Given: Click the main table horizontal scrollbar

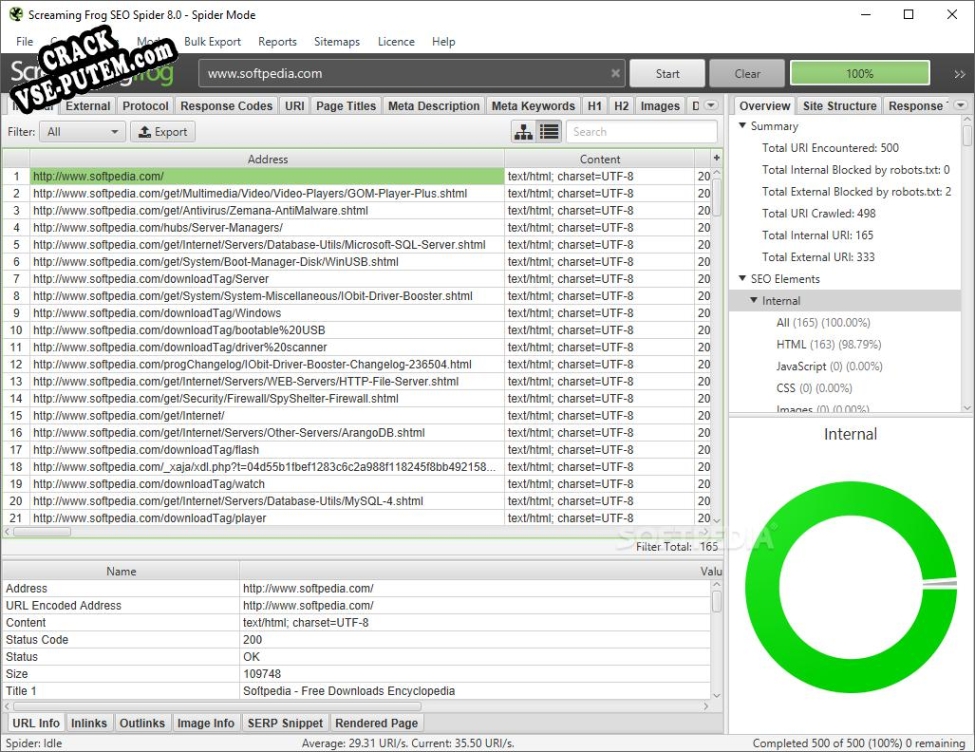Looking at the screenshot, I should [x=42, y=532].
